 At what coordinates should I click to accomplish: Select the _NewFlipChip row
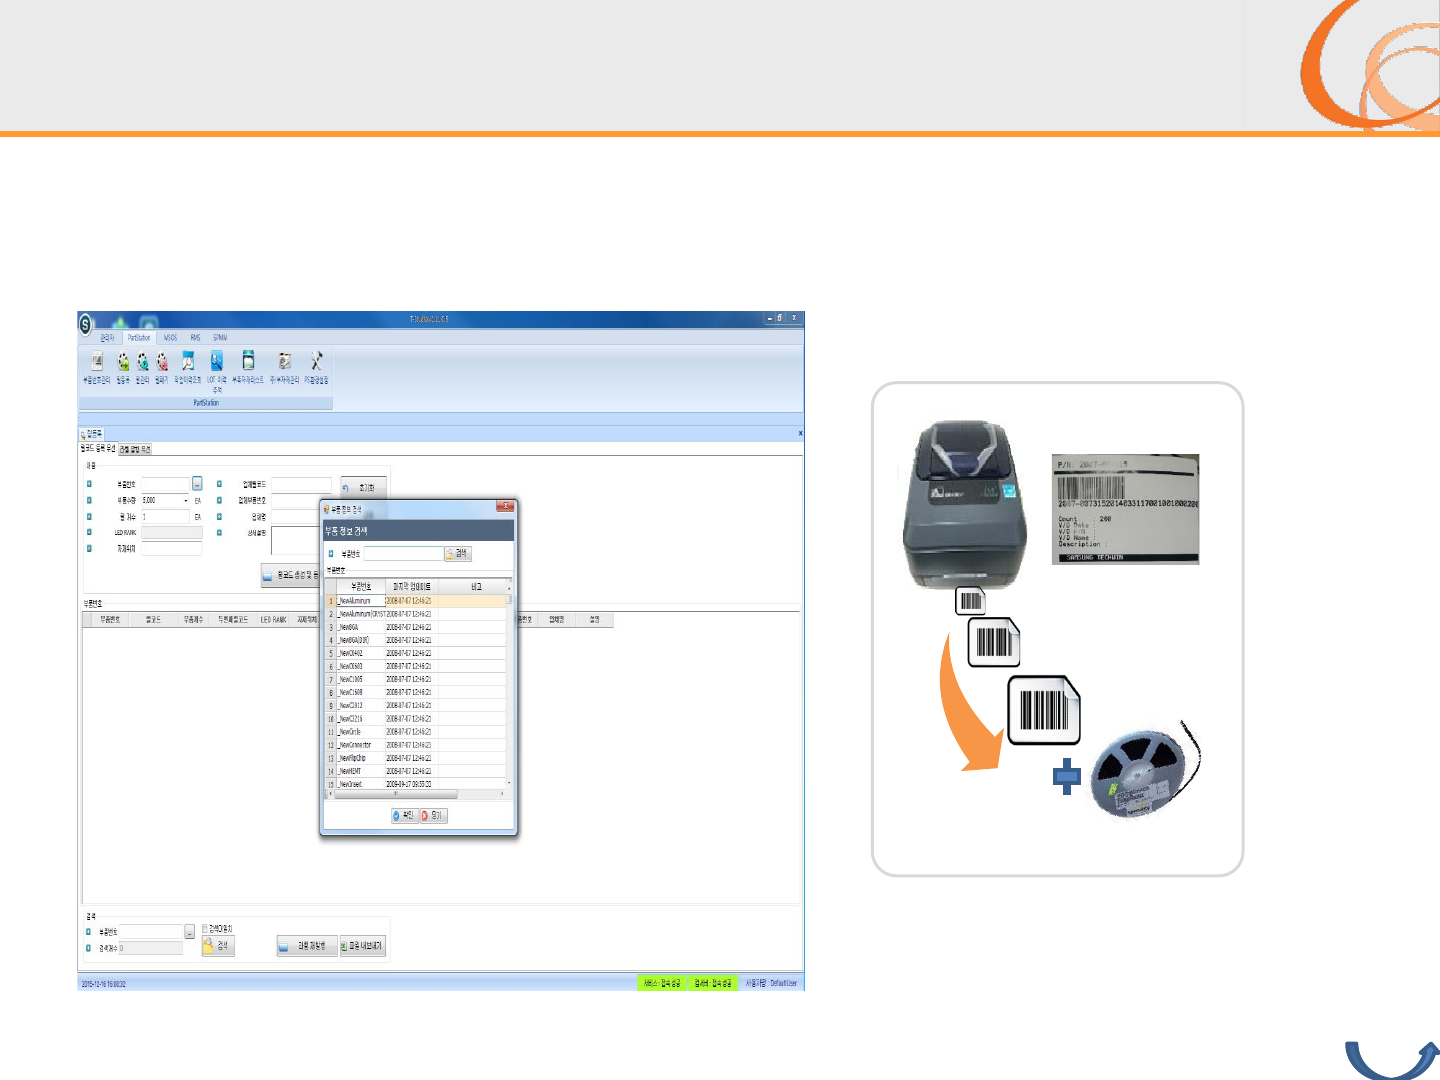pyautogui.click(x=416, y=758)
